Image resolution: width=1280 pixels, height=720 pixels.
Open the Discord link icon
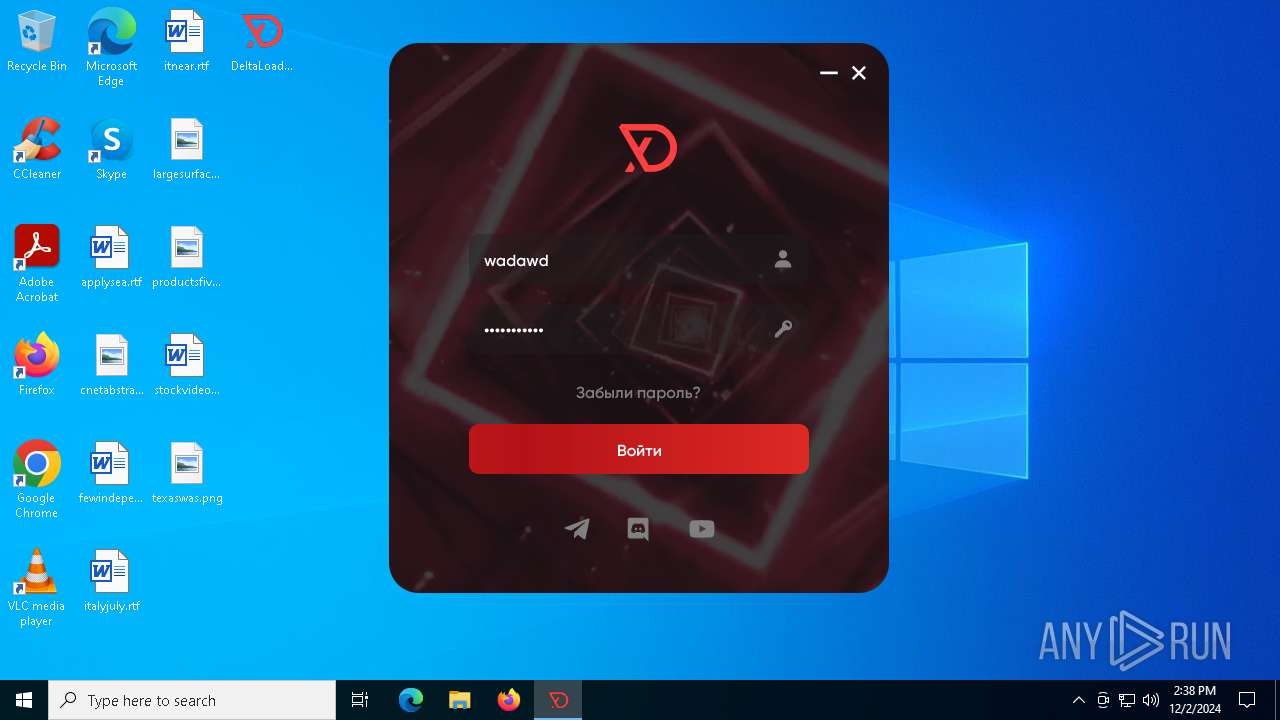[x=638, y=529]
